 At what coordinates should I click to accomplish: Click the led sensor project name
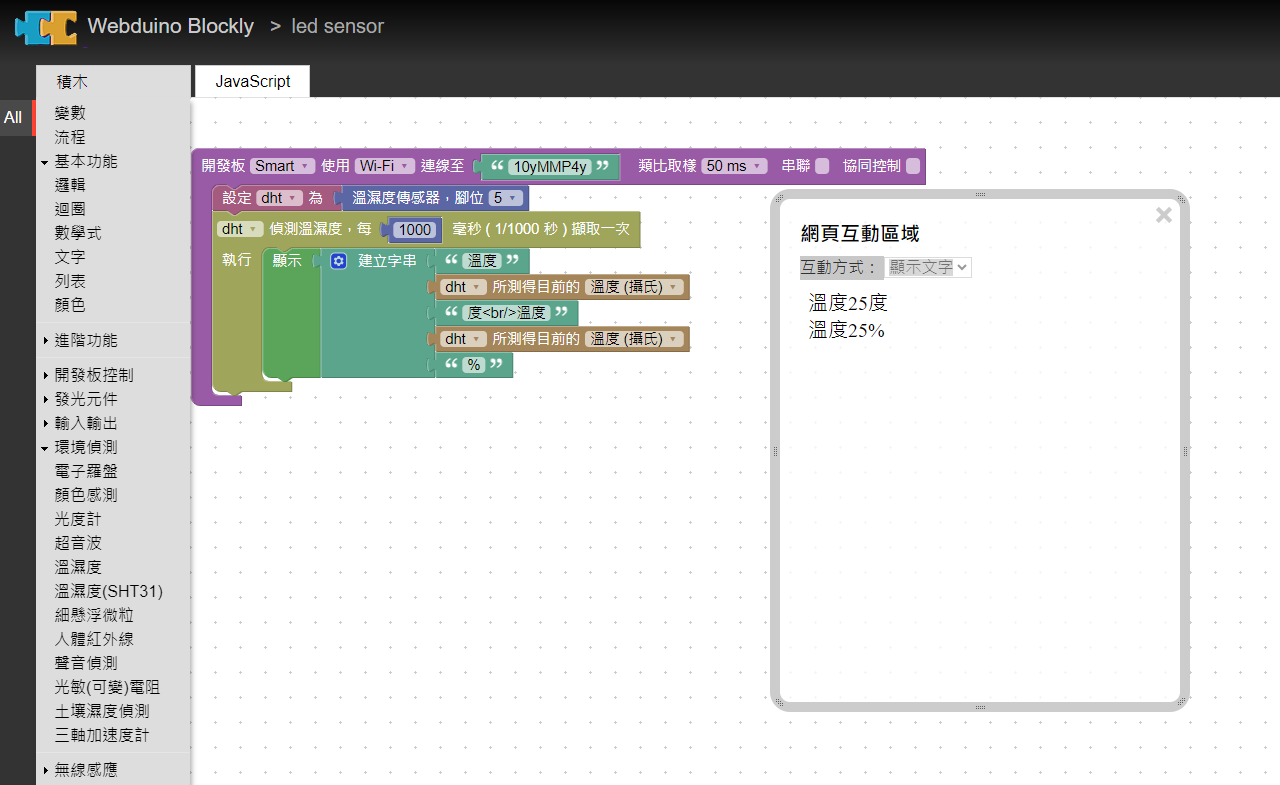coord(337,27)
